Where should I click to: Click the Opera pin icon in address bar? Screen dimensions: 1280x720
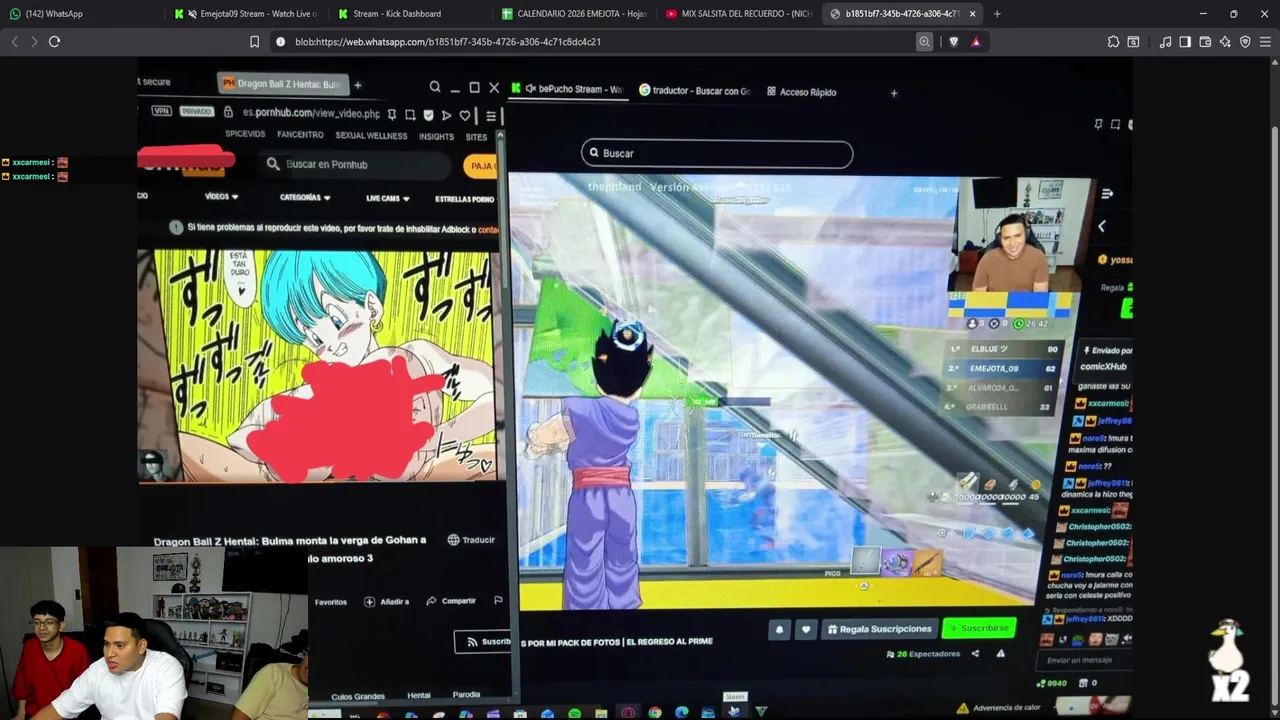click(392, 115)
